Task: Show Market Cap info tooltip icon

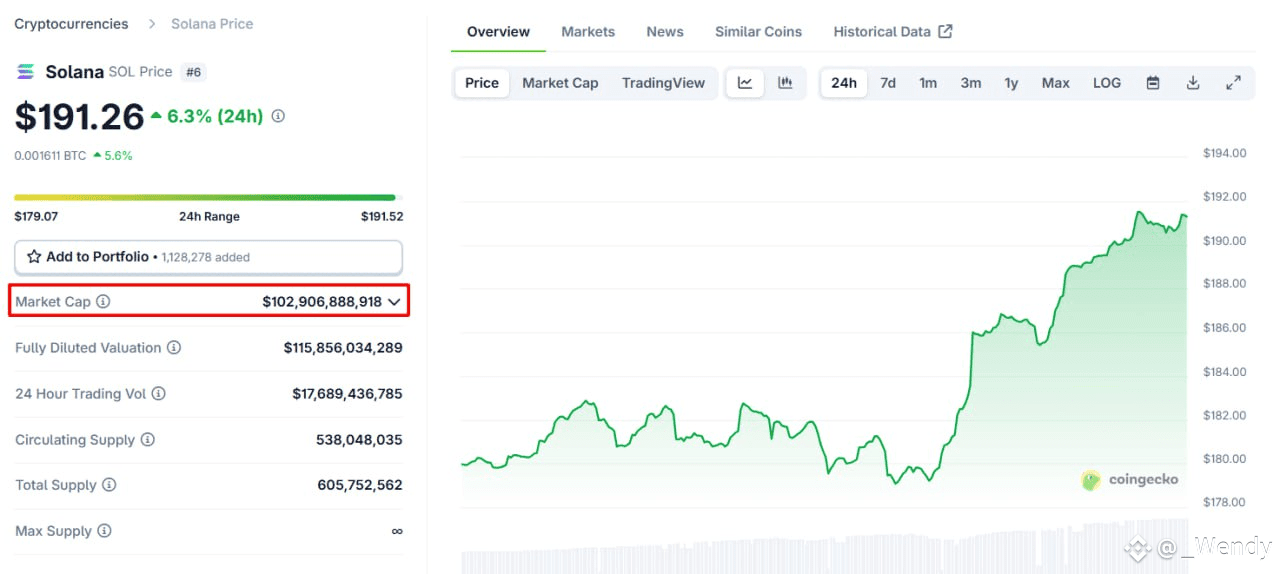Action: (x=103, y=301)
